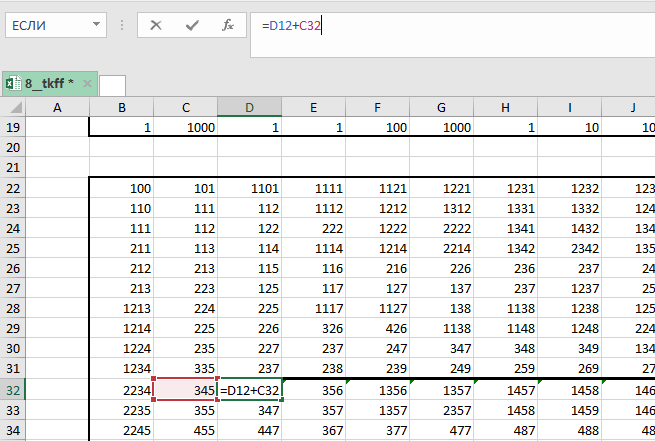Open the blank tab next to 8_tkff
This screenshot has height=441, width=655.
(x=113, y=85)
